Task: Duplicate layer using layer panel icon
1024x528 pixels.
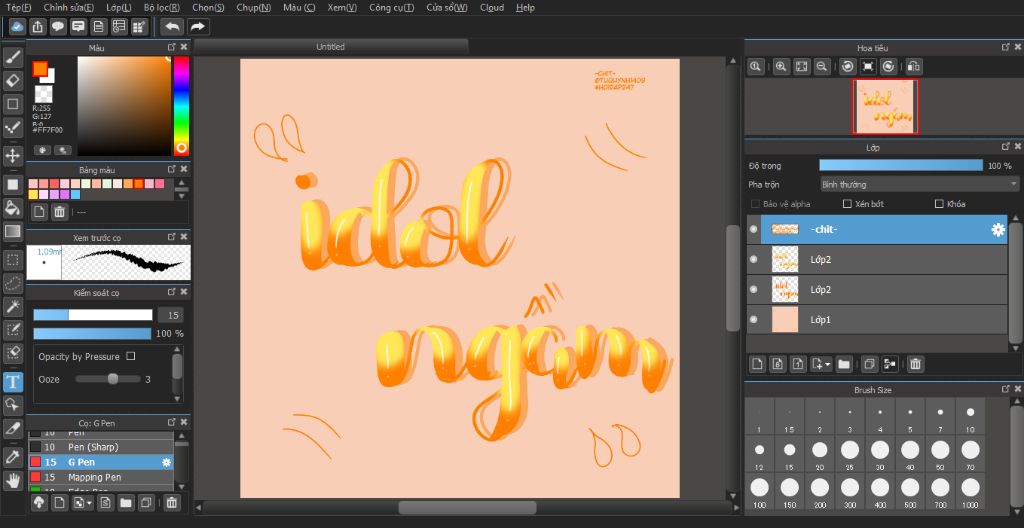Action: coord(869,364)
